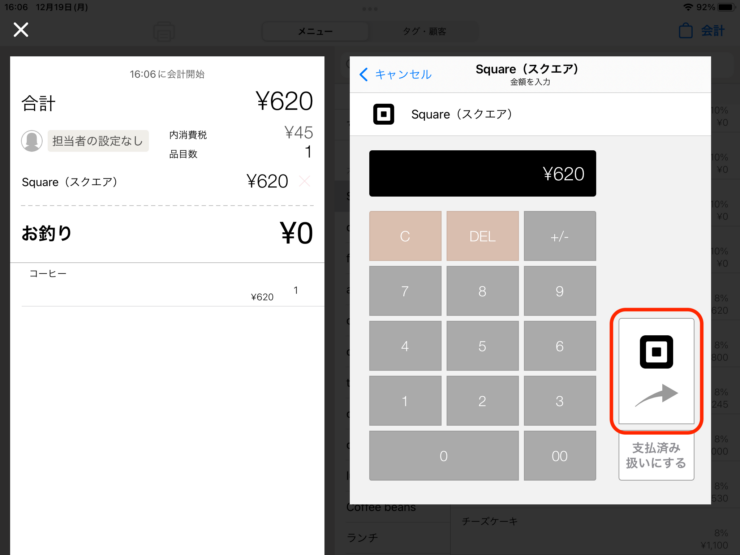This screenshot has width=740, height=555.
Task: Remove the Square ¥620 payment line
Action: coord(304,181)
